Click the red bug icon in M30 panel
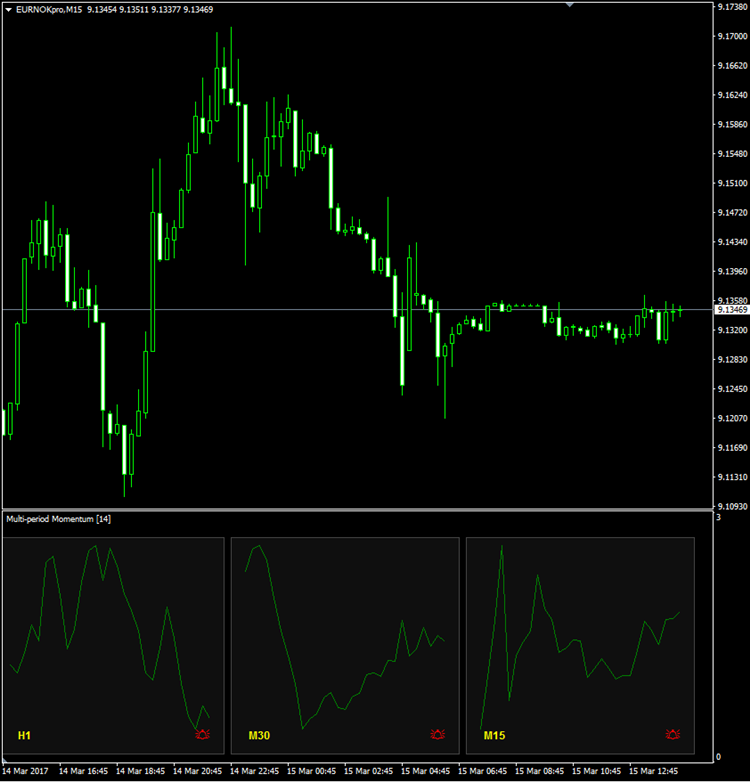The width and height of the screenshot is (750, 782). pyautogui.click(x=437, y=735)
